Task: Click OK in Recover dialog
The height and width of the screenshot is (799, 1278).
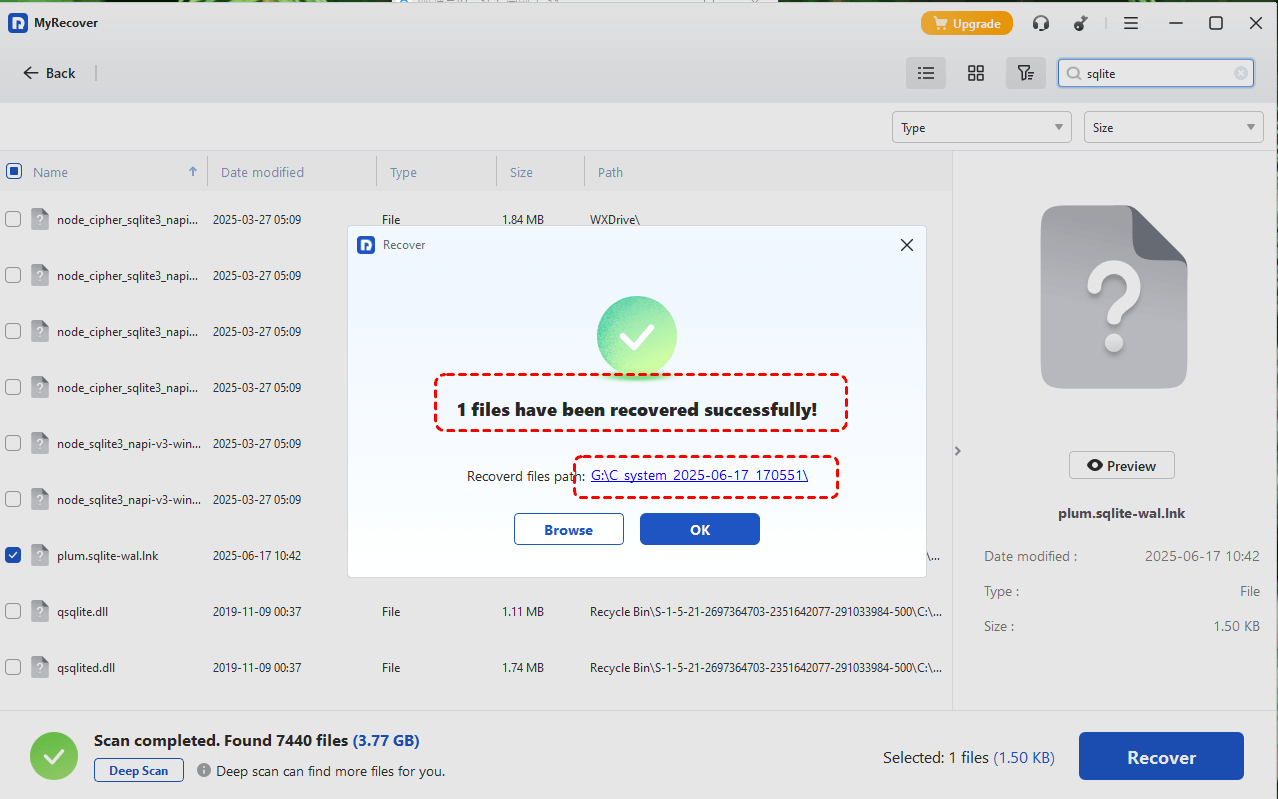Action: coord(700,530)
